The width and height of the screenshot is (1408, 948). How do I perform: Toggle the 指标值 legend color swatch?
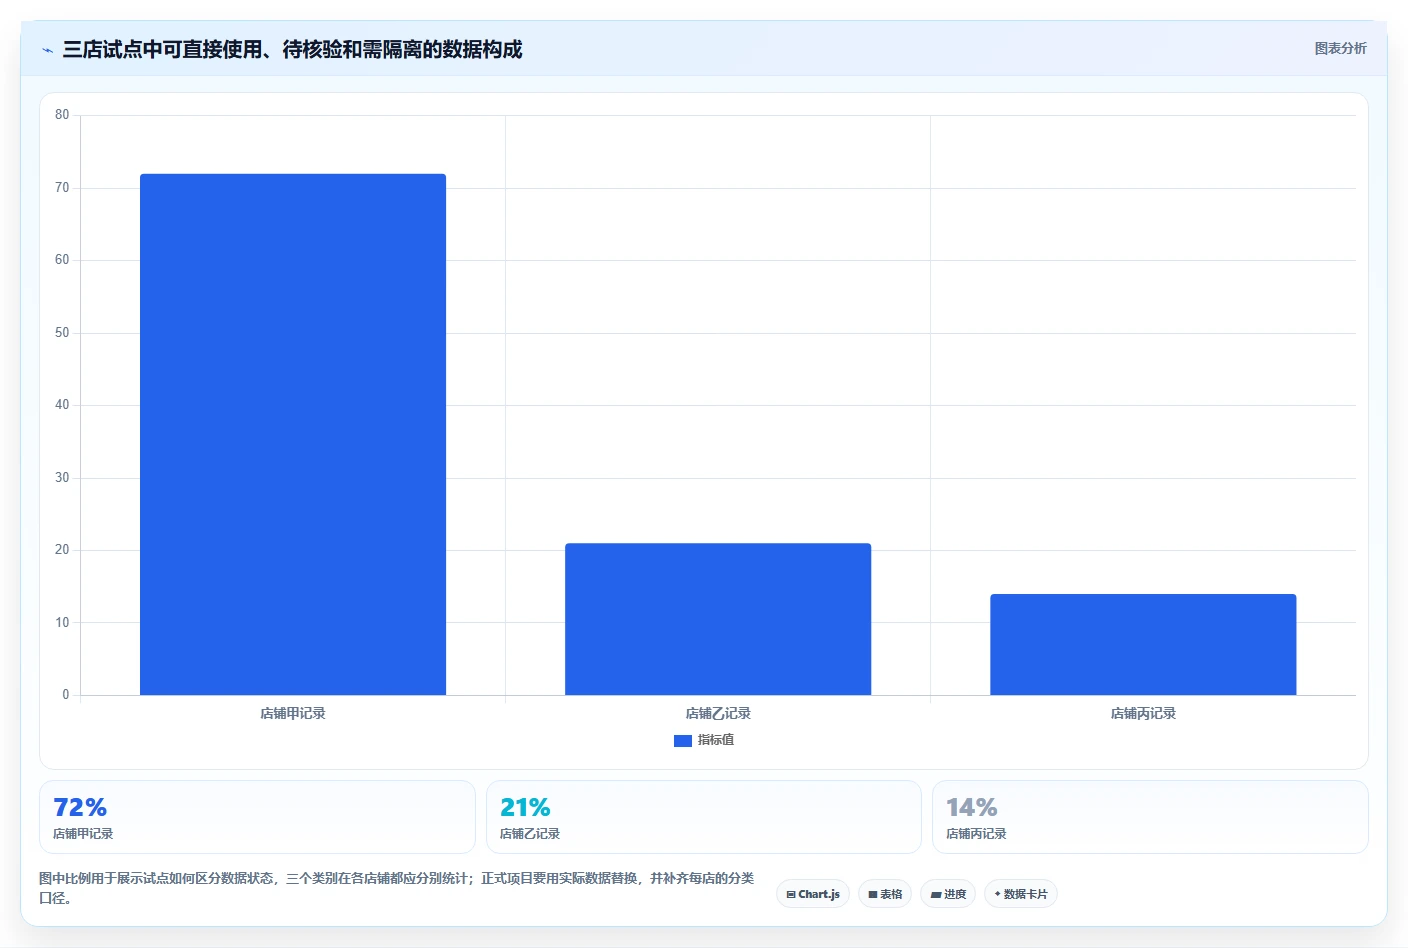point(683,740)
